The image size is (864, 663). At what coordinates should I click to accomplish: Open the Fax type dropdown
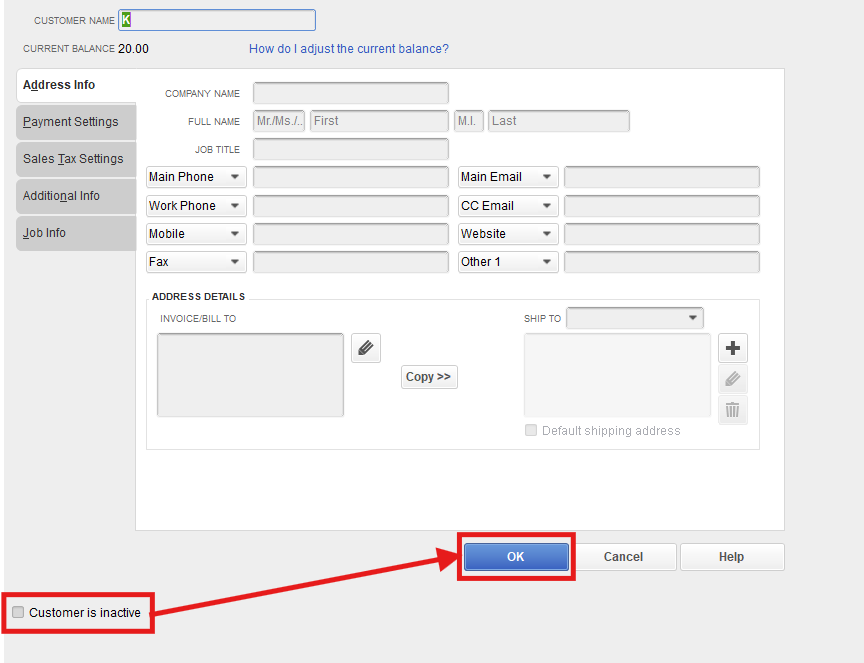pyautogui.click(x=196, y=262)
